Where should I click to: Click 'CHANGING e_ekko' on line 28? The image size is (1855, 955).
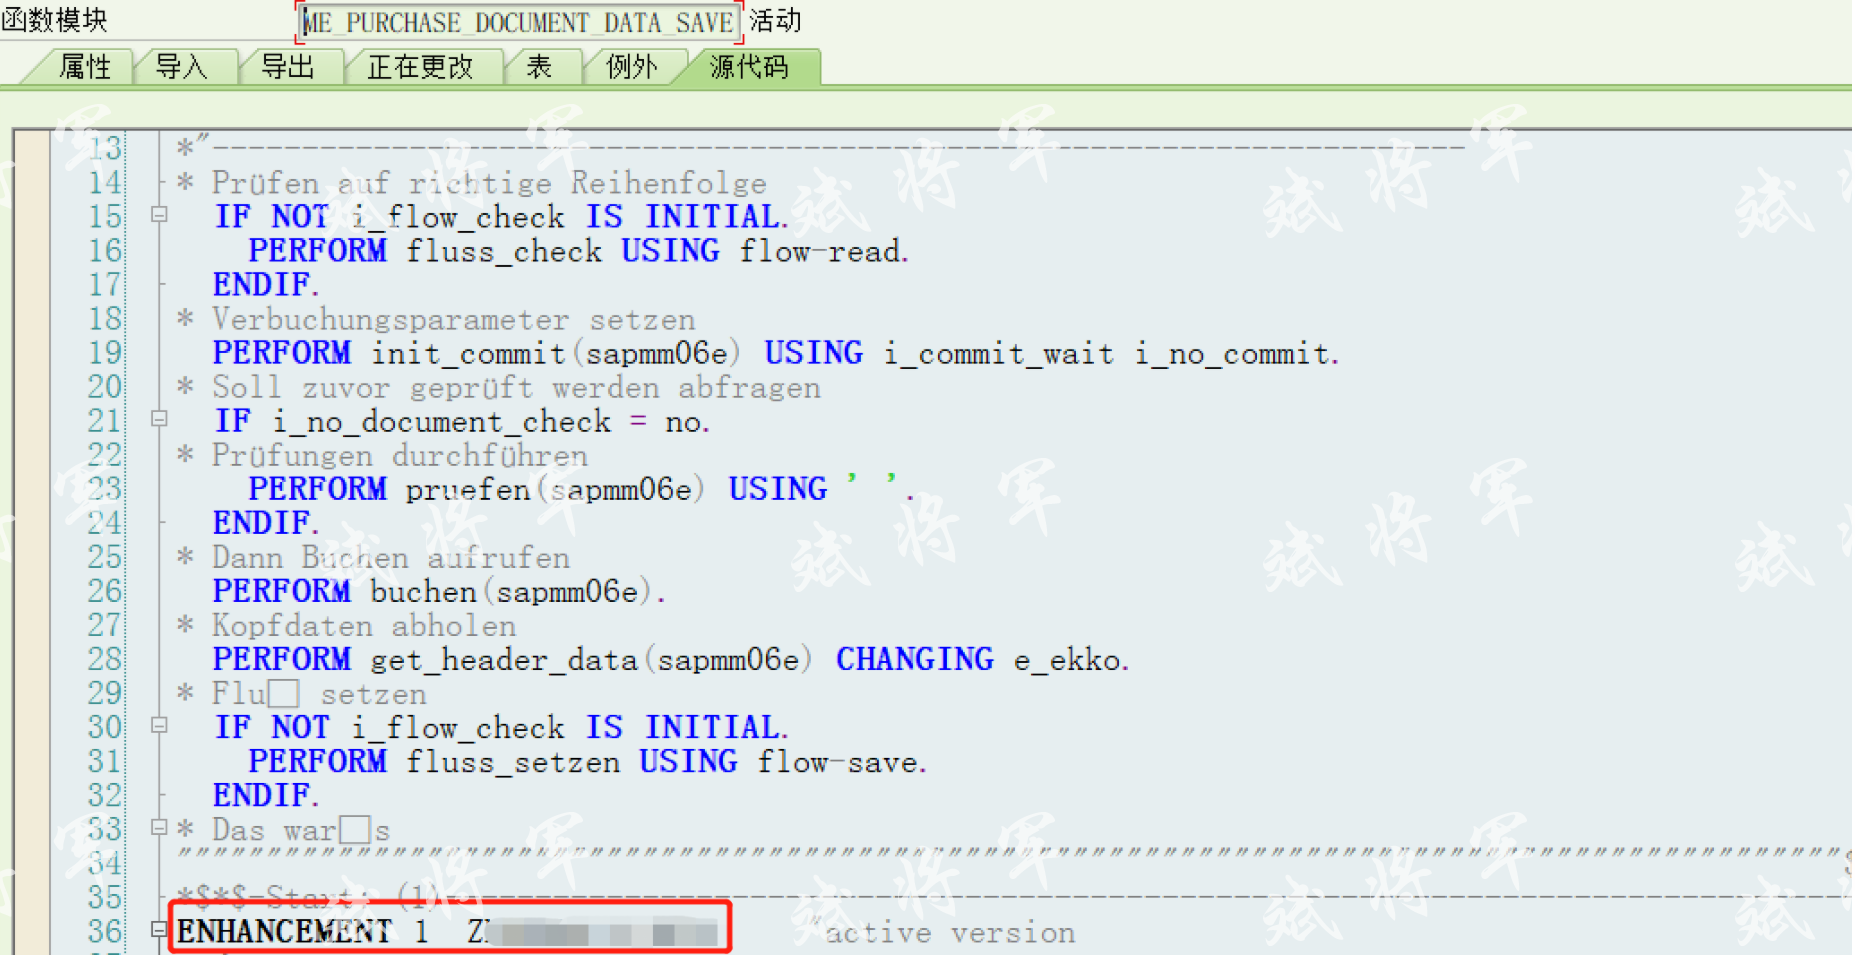(x=982, y=659)
